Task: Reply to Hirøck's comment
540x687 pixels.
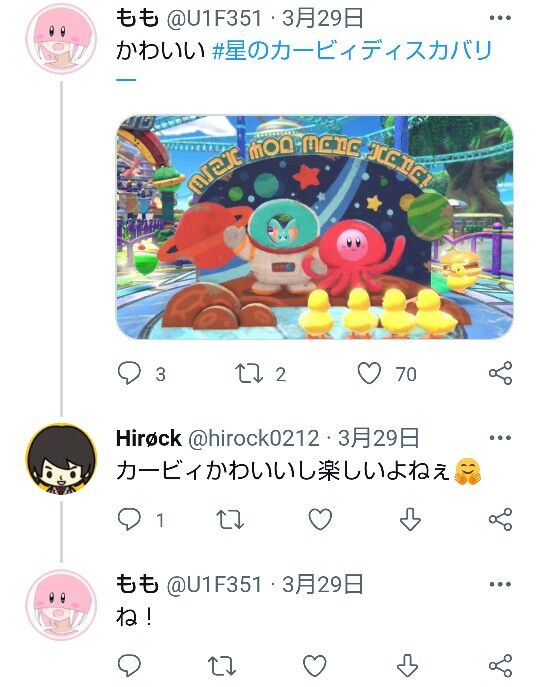Action: [x=129, y=519]
